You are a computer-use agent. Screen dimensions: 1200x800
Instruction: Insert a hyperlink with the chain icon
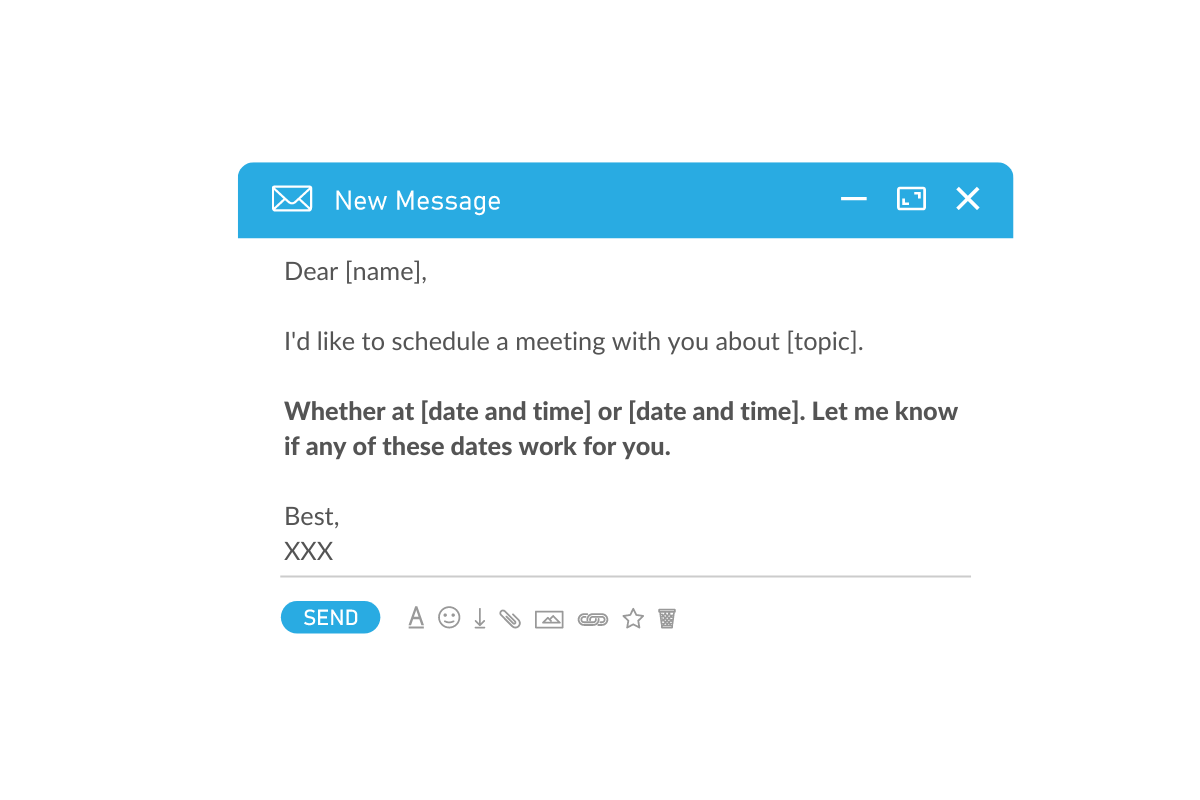tap(593, 620)
